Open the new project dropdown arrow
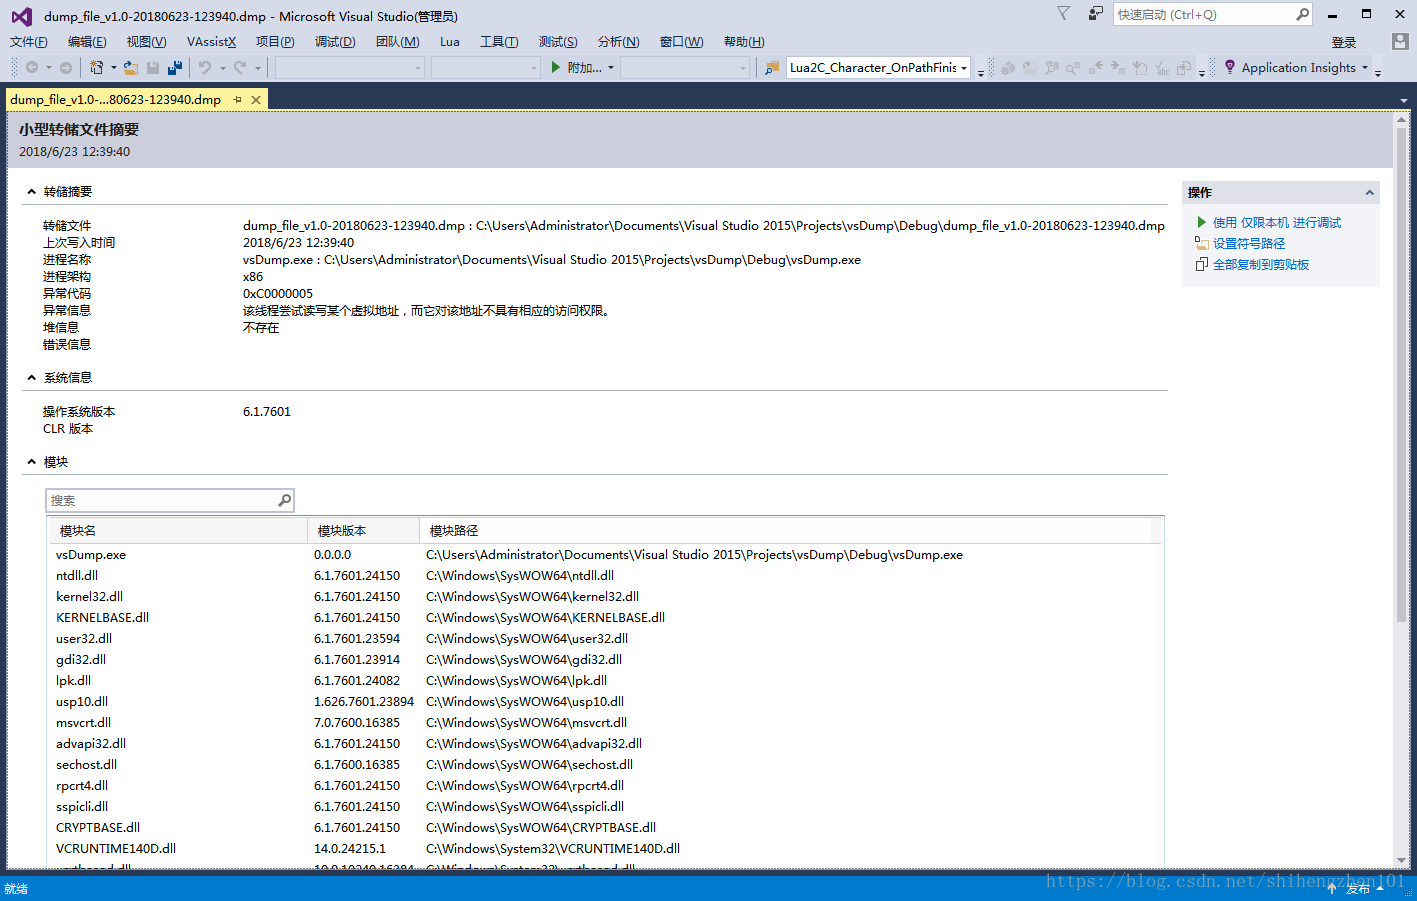The height and width of the screenshot is (901, 1417). point(113,68)
